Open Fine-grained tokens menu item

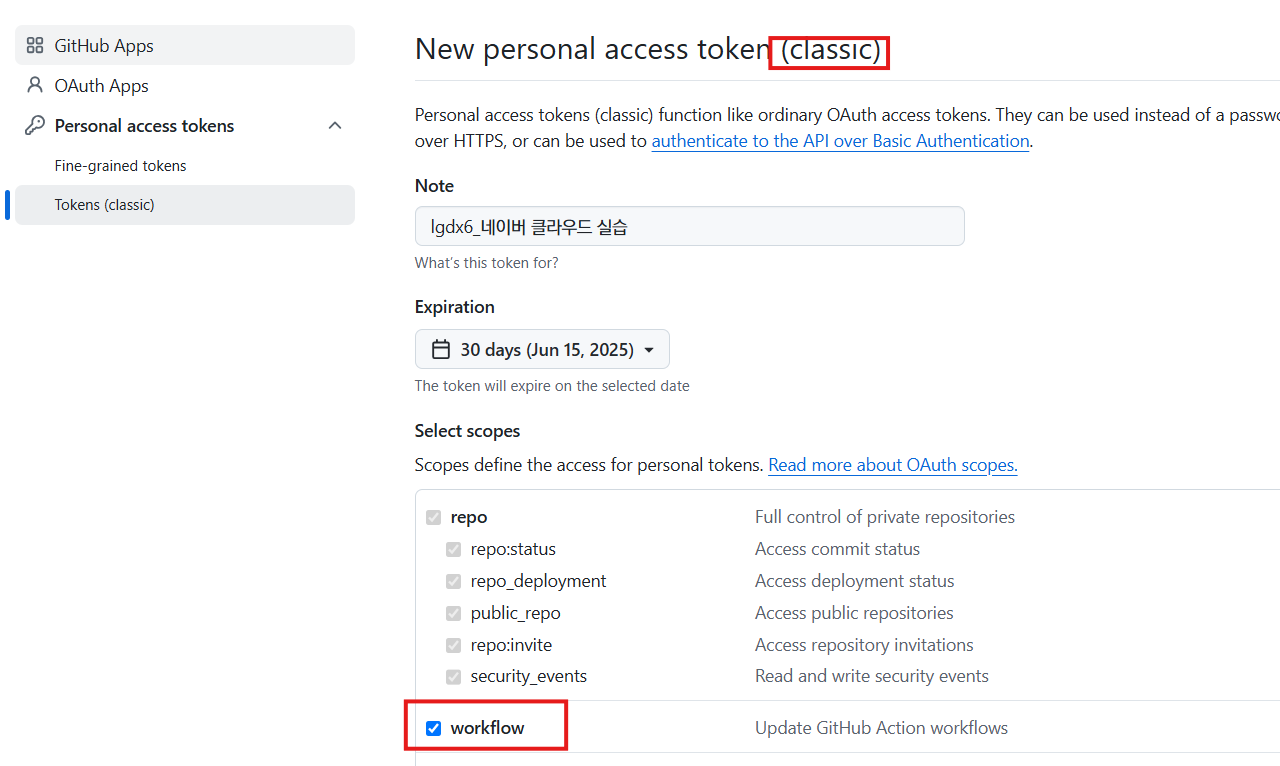pyautogui.click(x=120, y=165)
